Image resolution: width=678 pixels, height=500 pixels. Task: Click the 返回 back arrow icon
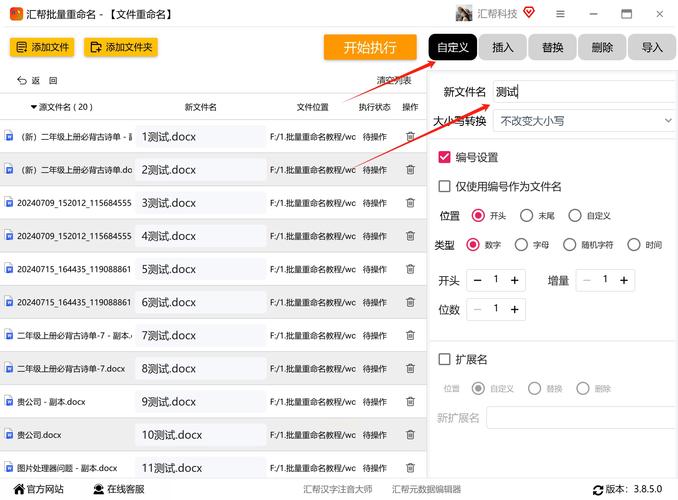coord(22,80)
